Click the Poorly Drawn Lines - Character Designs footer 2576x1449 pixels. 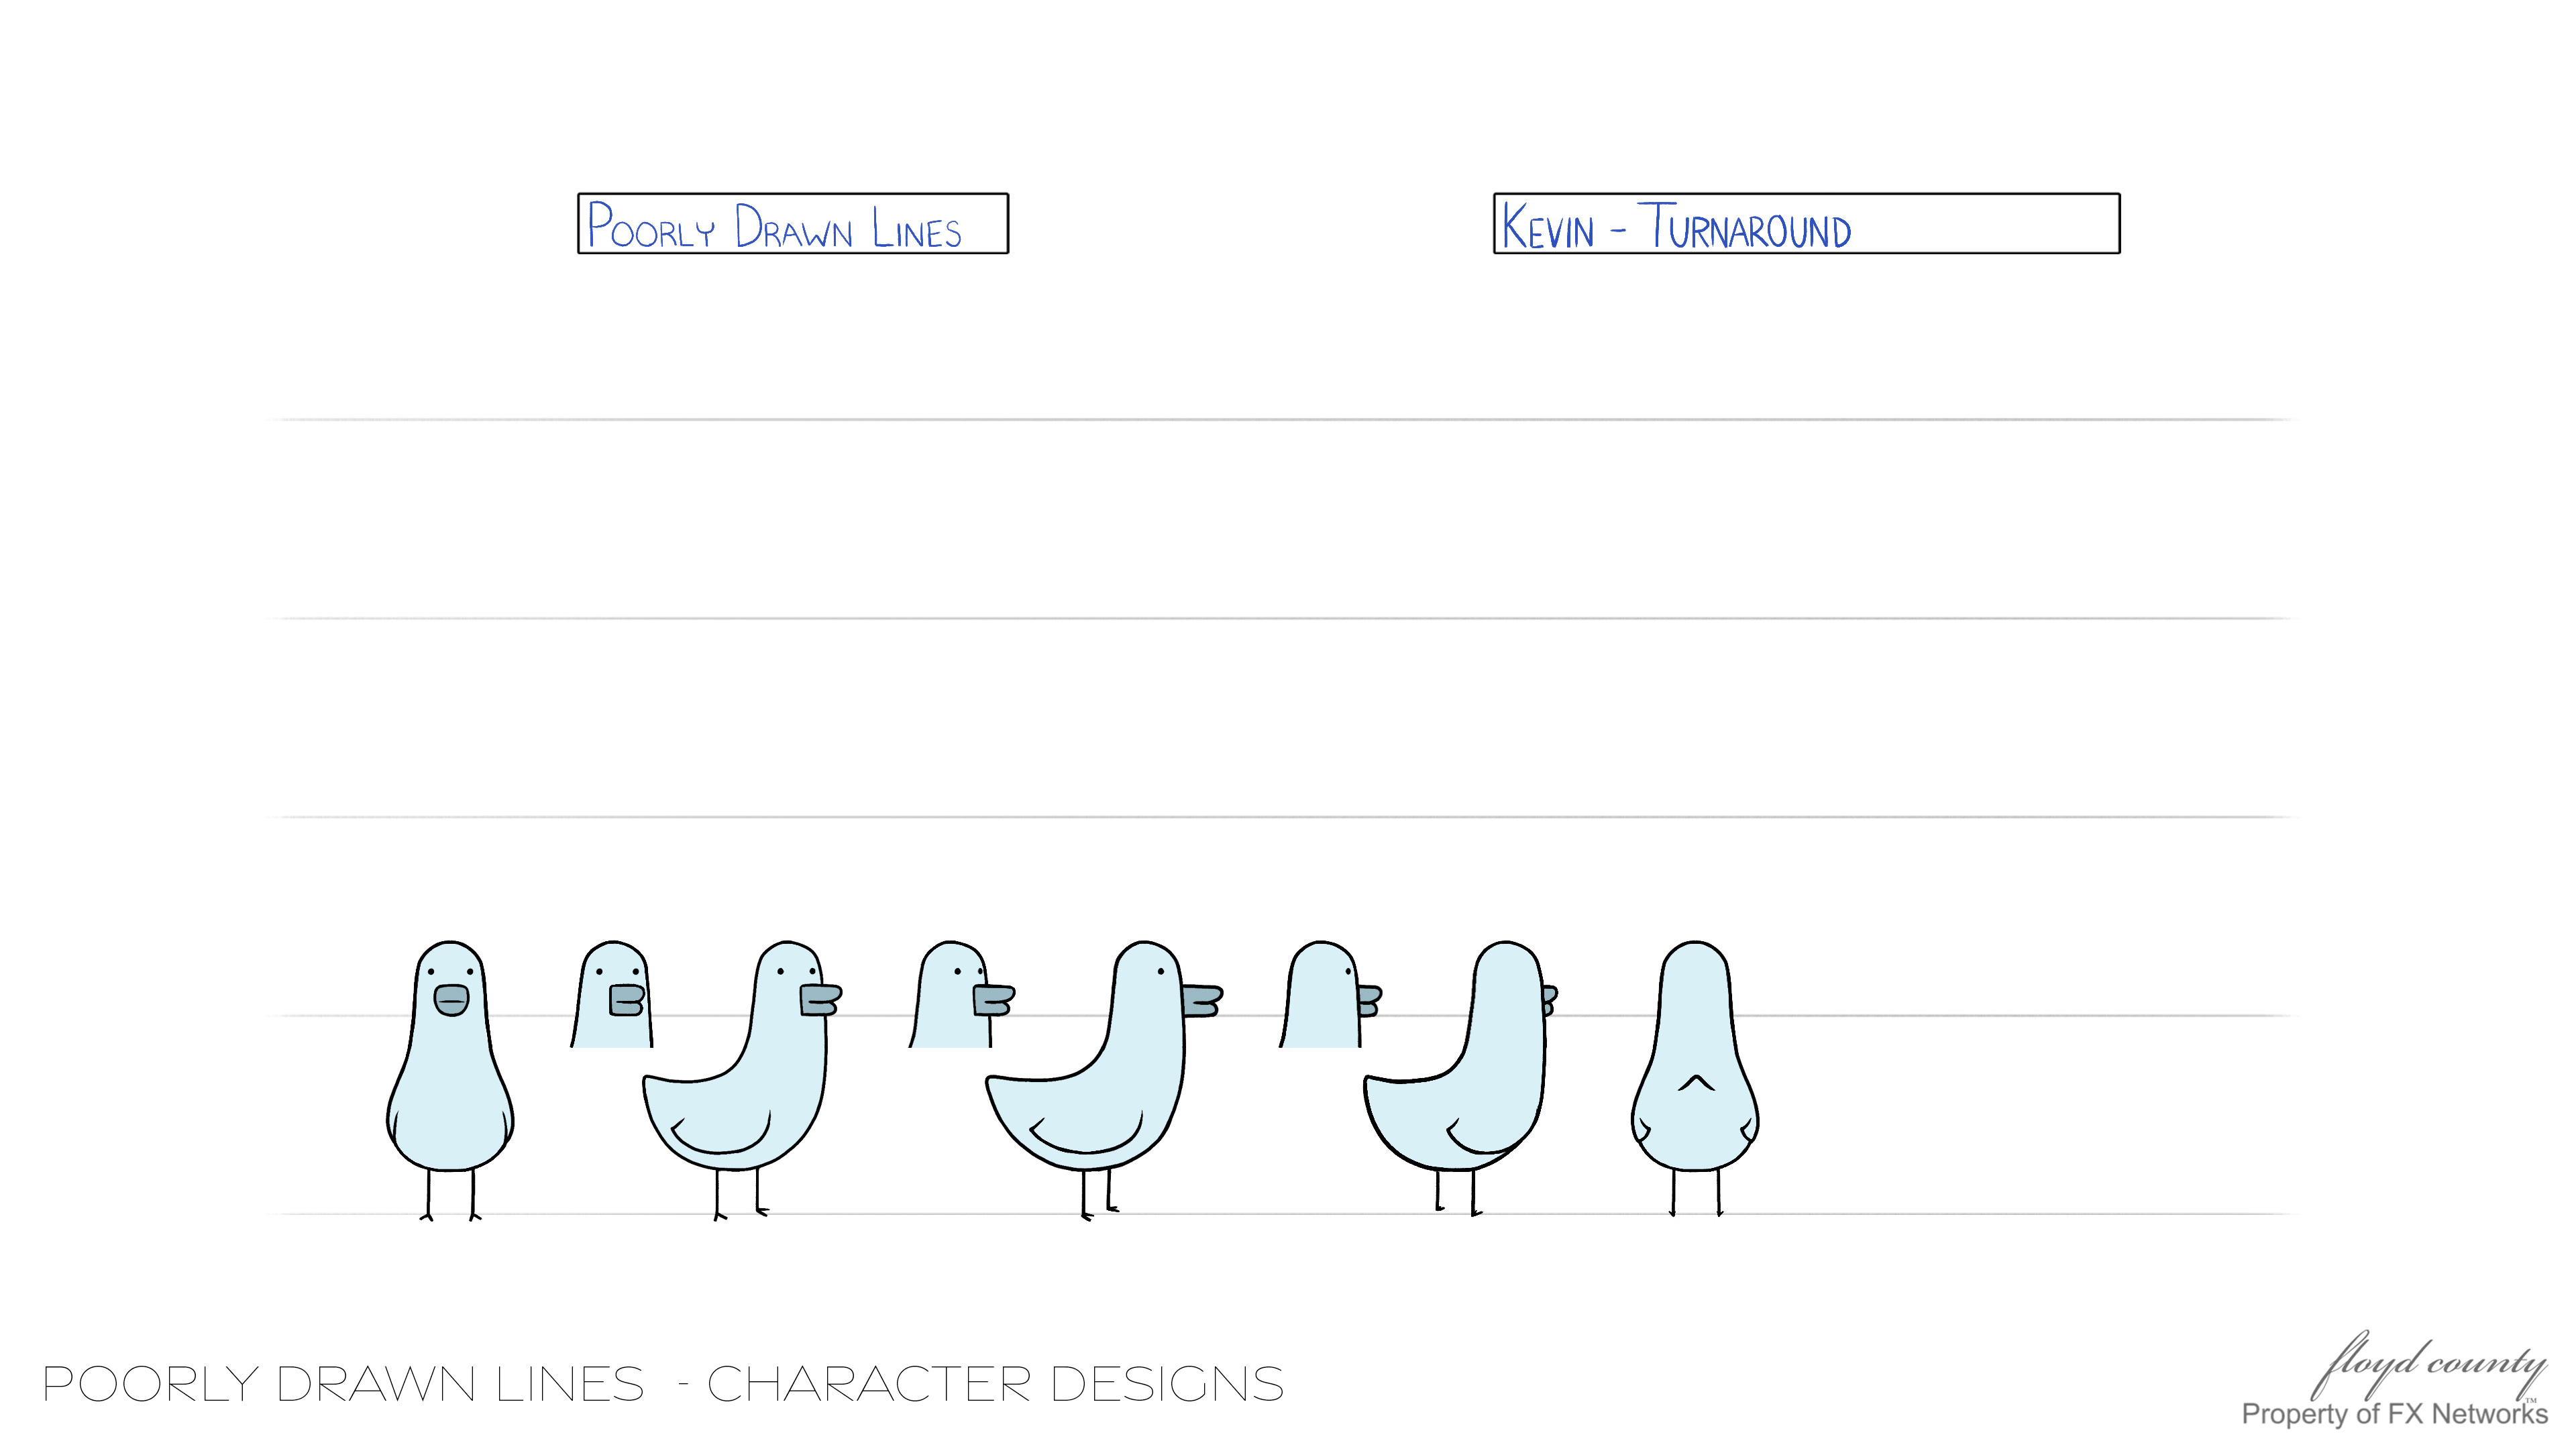663,1385
